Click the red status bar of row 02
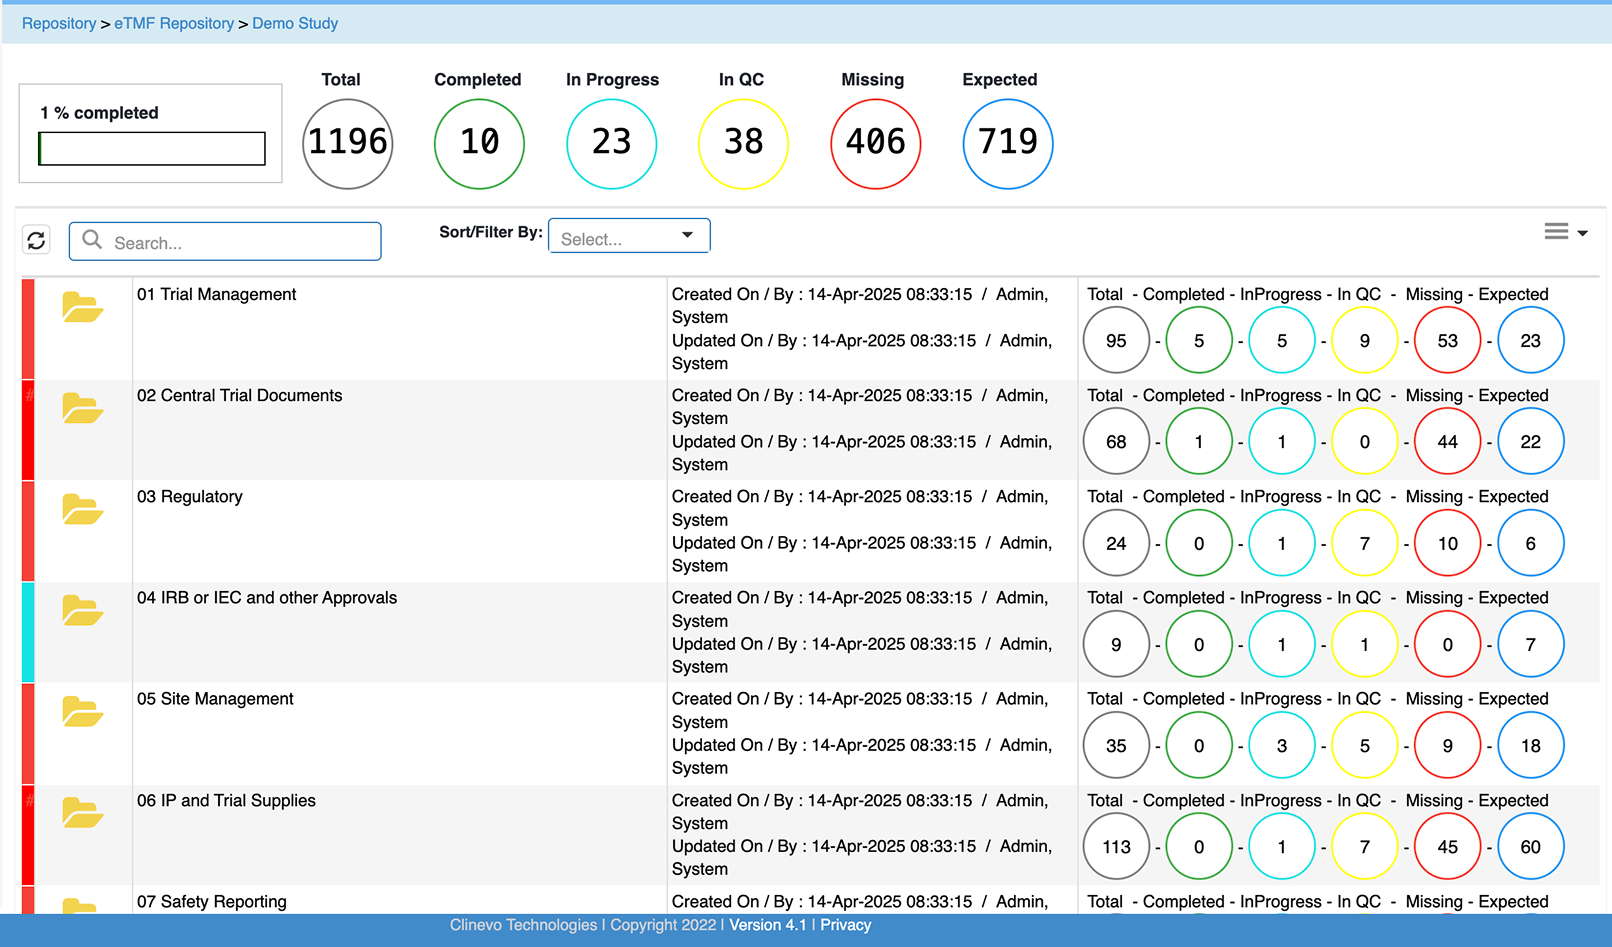The width and height of the screenshot is (1612, 947). coord(28,430)
